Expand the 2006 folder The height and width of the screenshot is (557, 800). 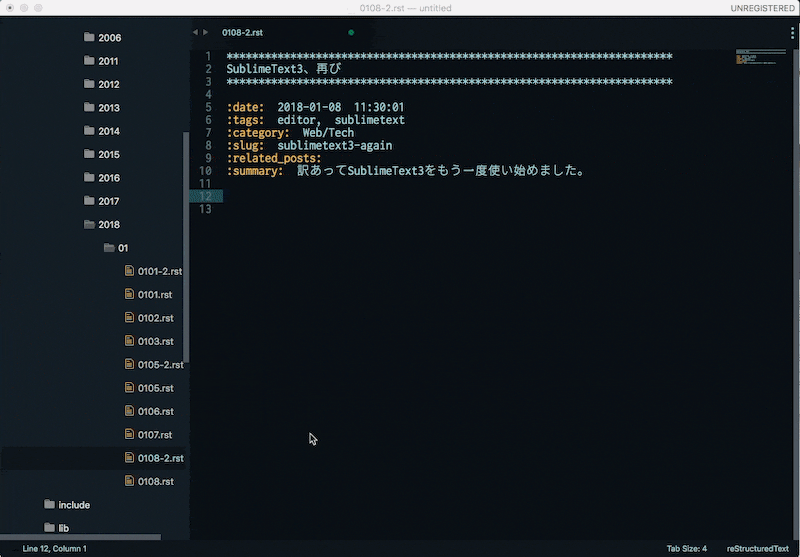coord(109,38)
